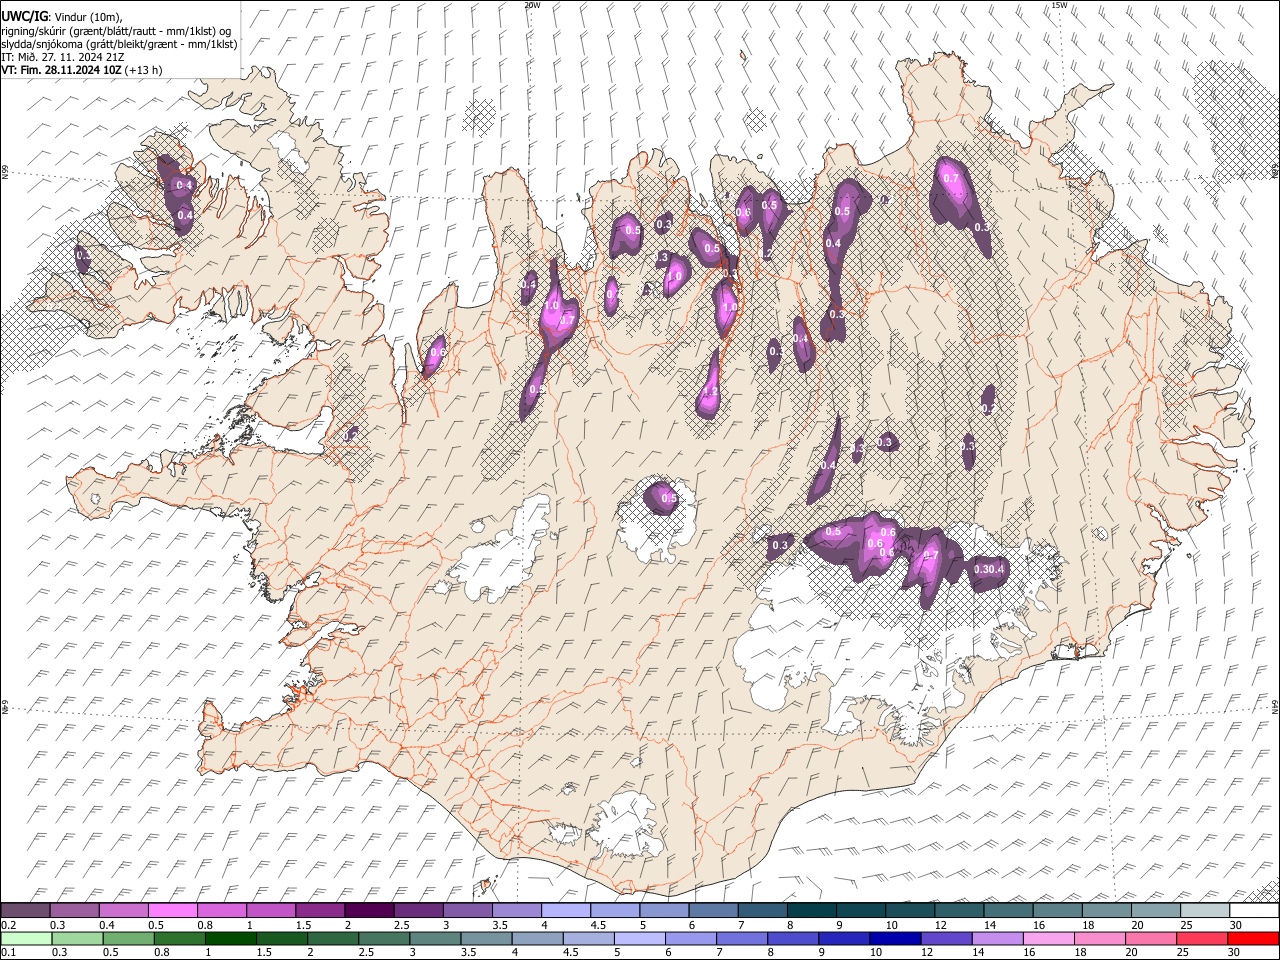Select the 0.2–0.3 swatch in upper legend row
The width and height of the screenshot is (1280, 960).
pyautogui.click(x=25, y=910)
